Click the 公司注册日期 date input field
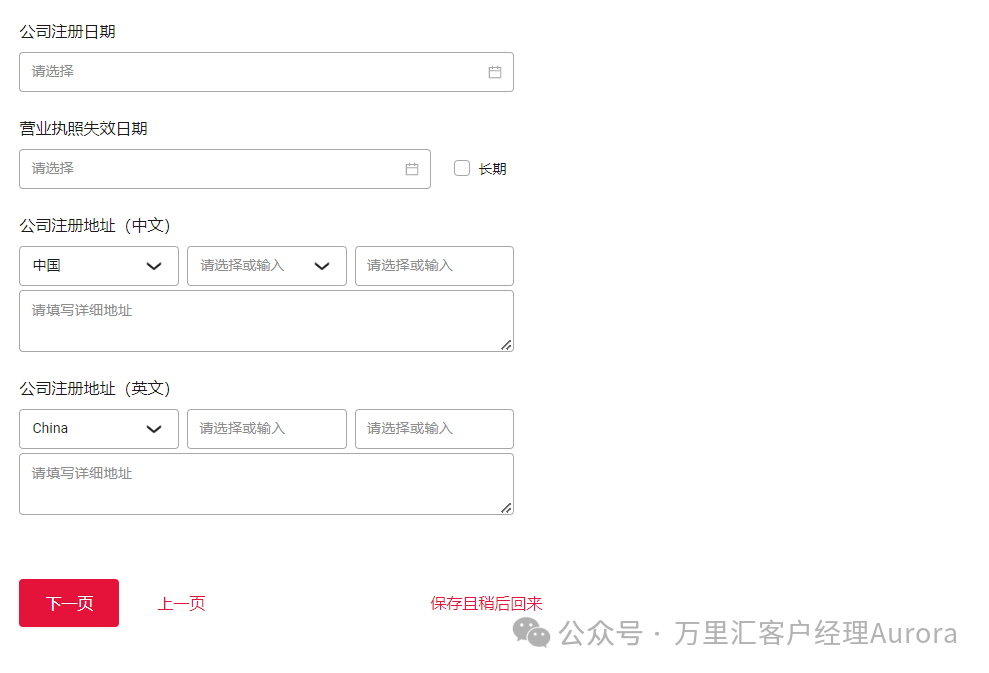 (200, 71)
